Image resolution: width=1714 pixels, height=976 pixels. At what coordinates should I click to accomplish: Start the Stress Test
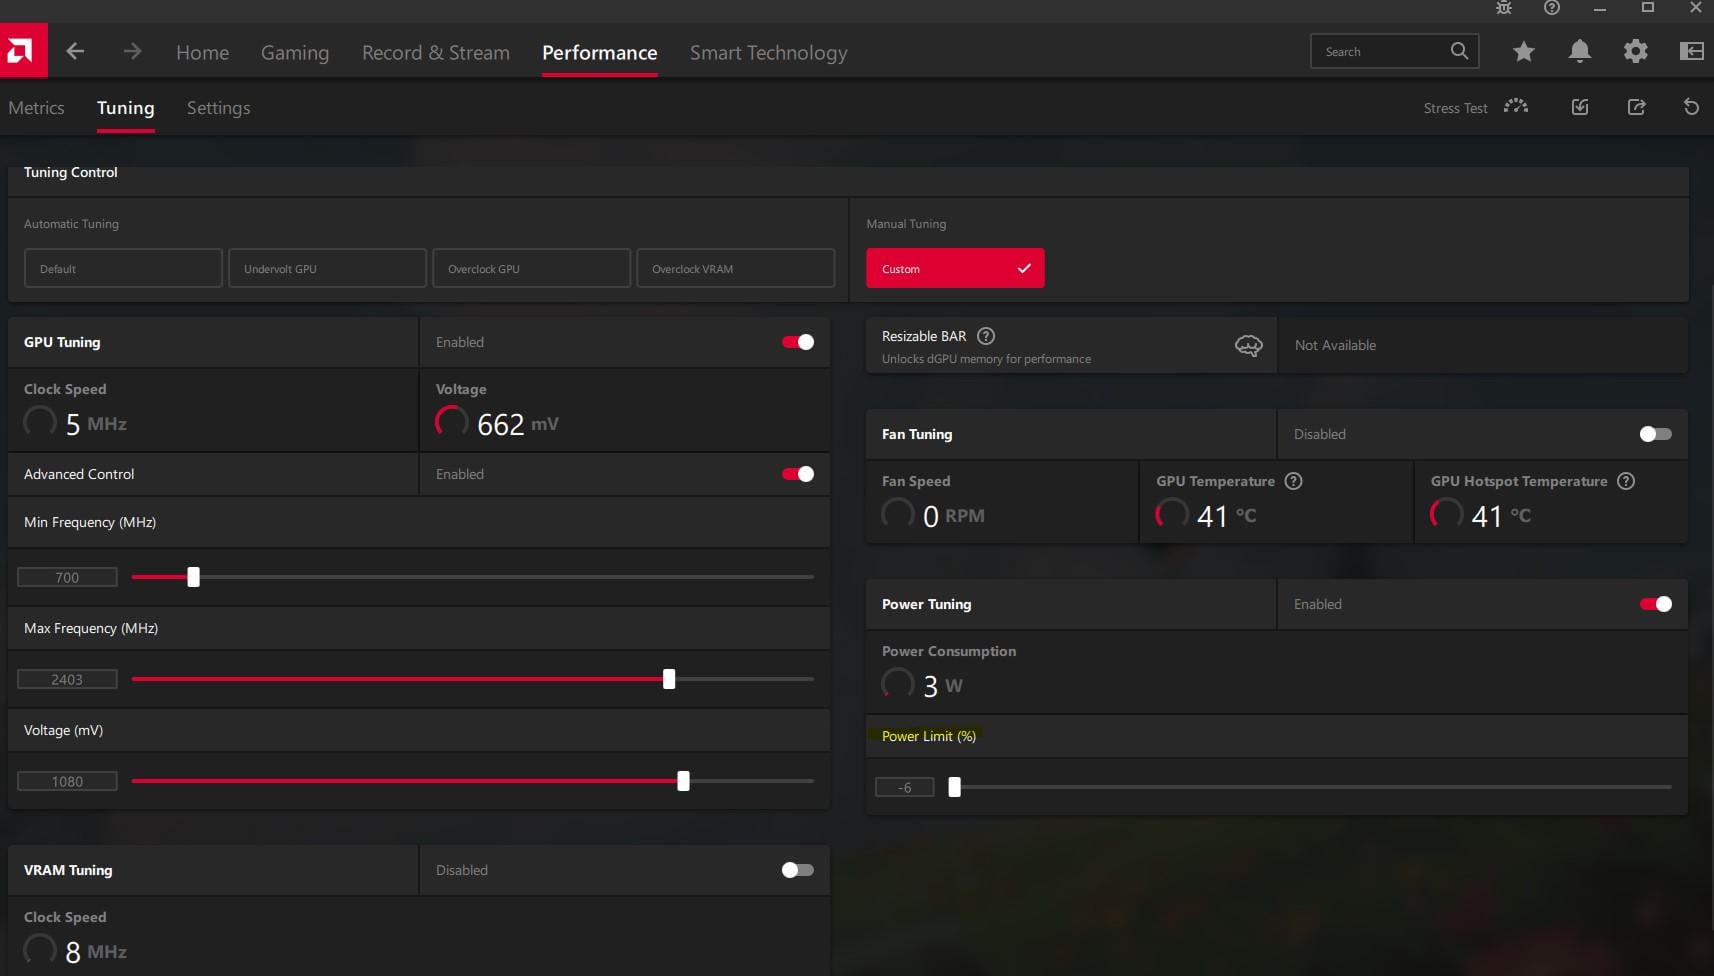1456,108
